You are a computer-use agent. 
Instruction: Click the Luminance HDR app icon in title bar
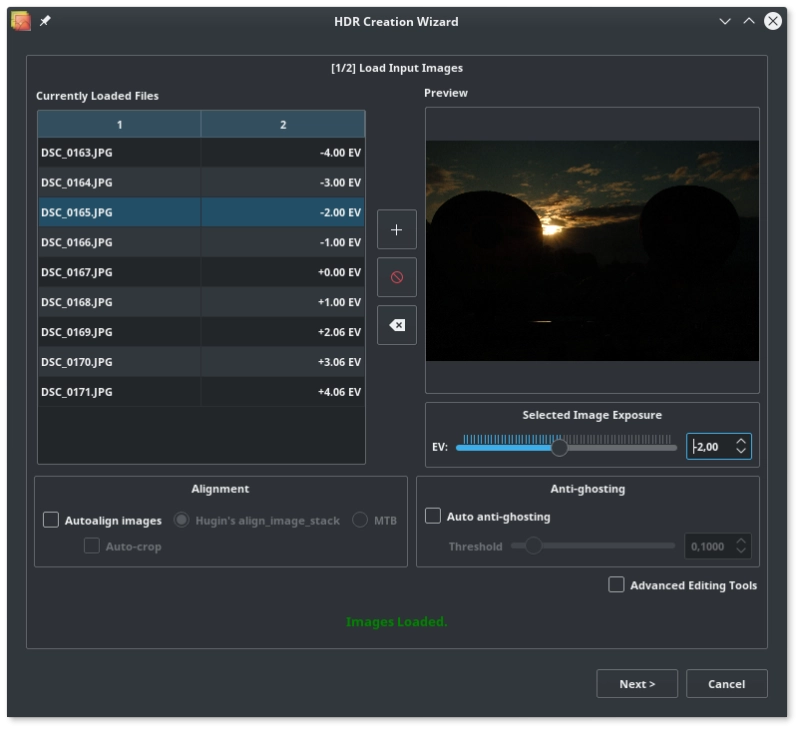coord(21,21)
